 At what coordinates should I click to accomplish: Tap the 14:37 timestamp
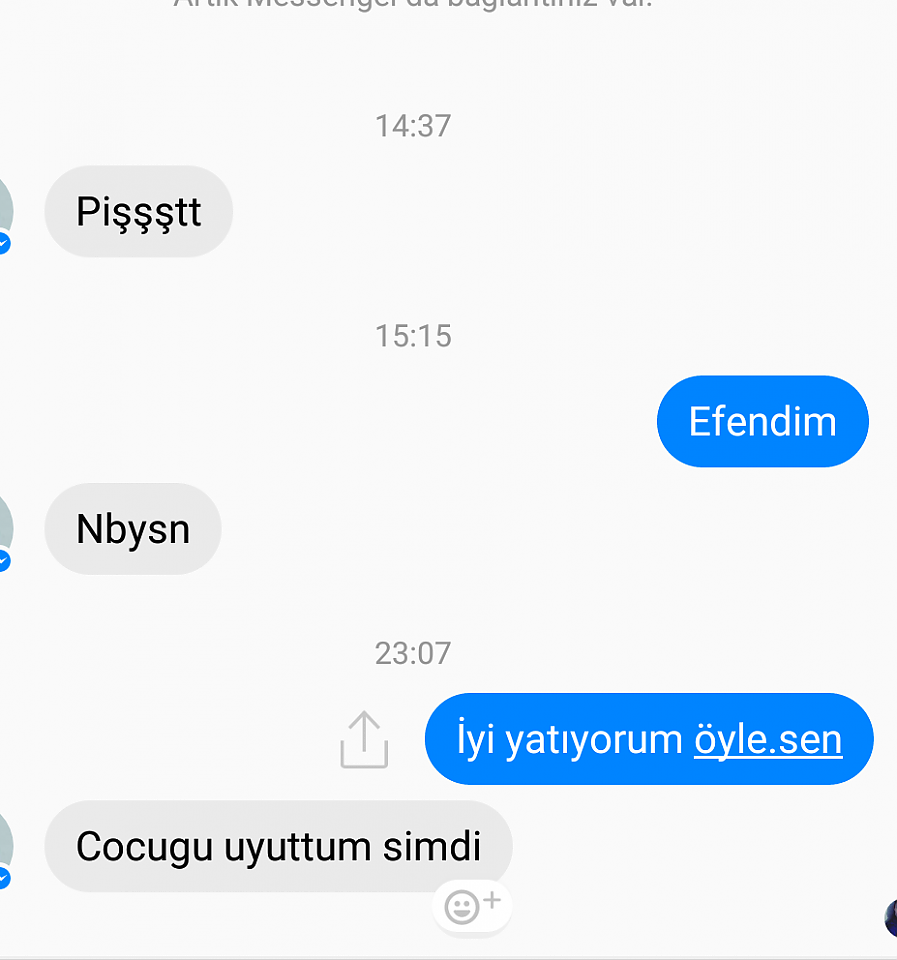(413, 126)
